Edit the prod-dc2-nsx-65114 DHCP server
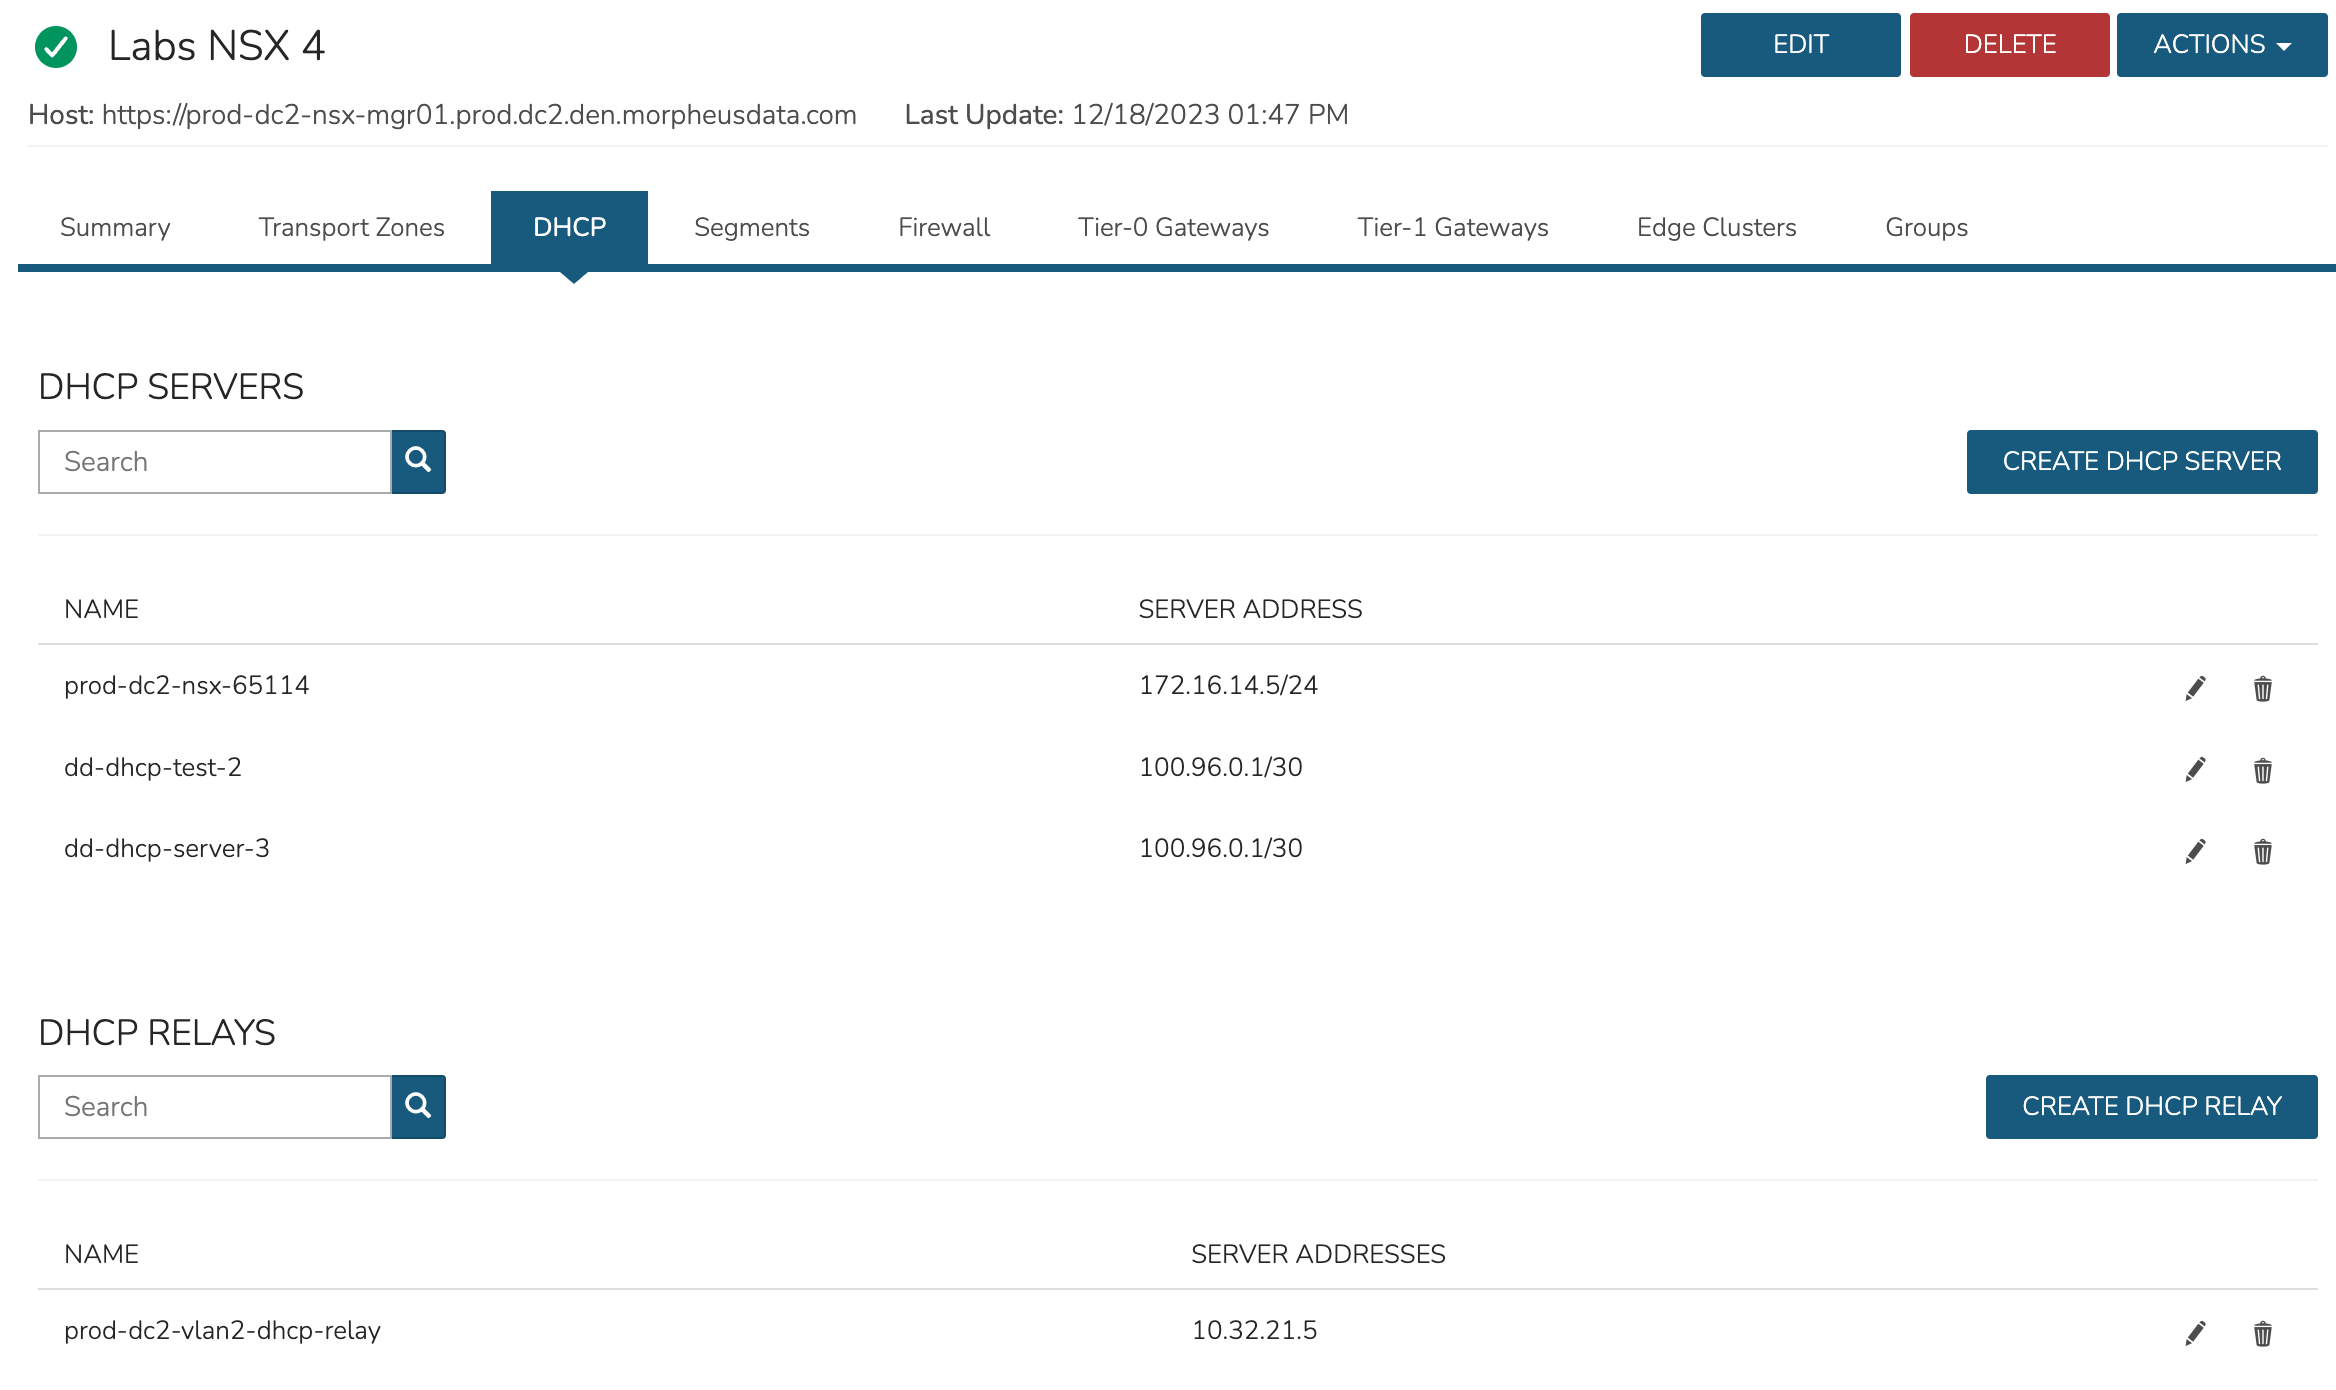The width and height of the screenshot is (2336, 1390). click(2195, 688)
